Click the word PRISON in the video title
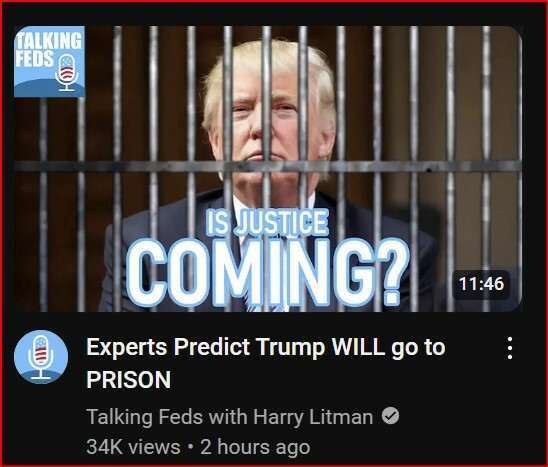This screenshot has height=467, width=548. (x=128, y=379)
